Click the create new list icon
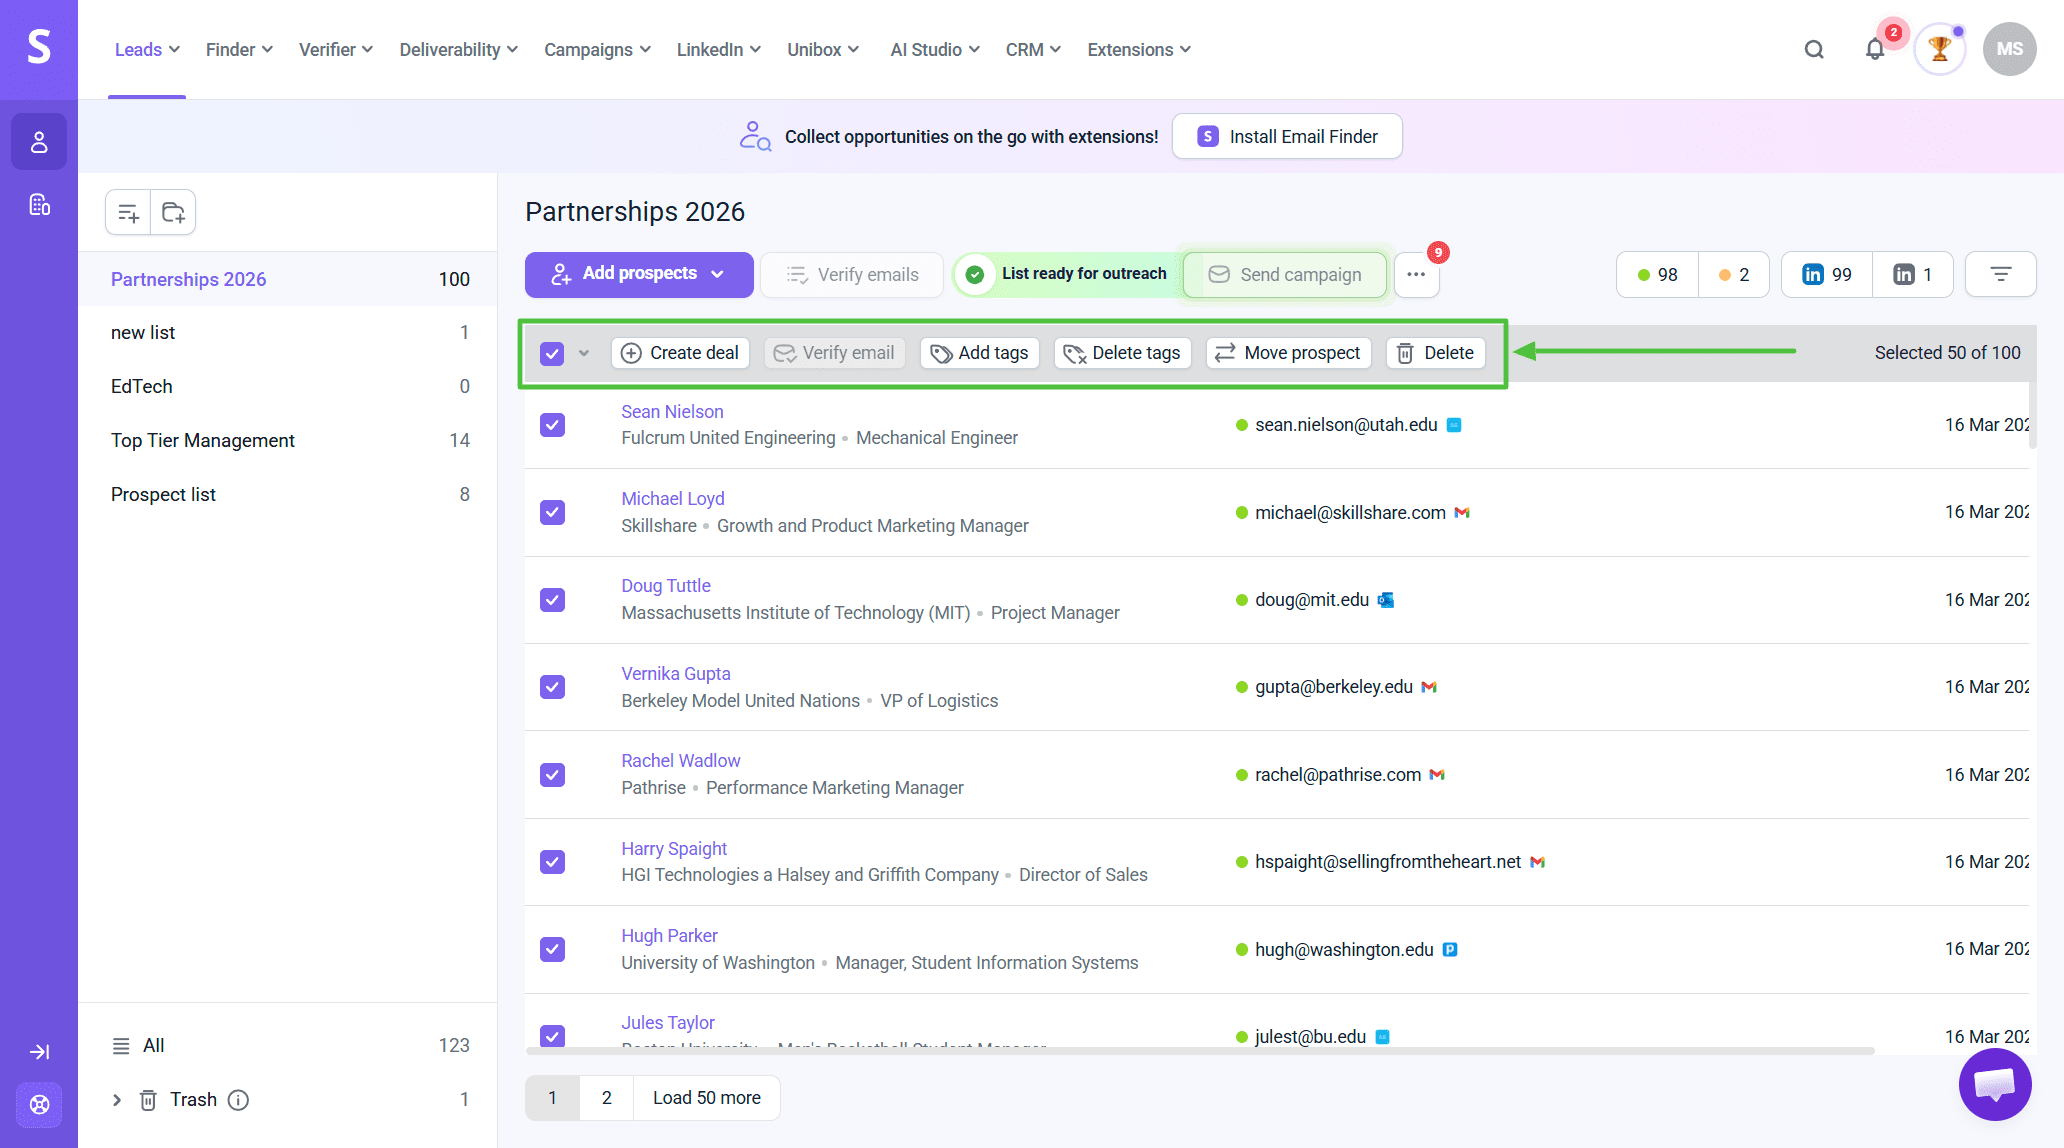 pyautogui.click(x=128, y=212)
